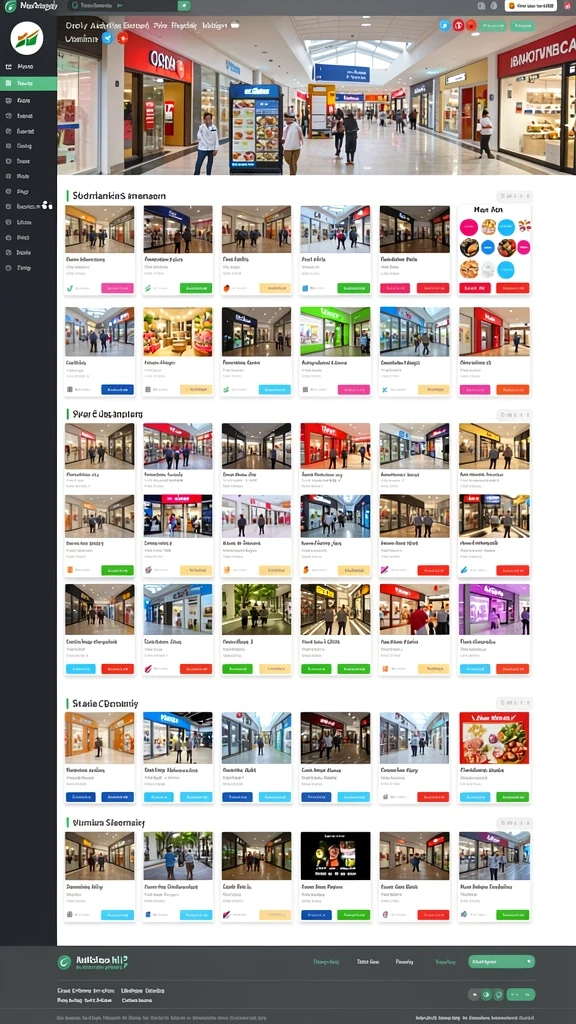Viewport: 576px width, 1024px height.
Task: Expand the gray pill control of second section header
Action: (515, 415)
